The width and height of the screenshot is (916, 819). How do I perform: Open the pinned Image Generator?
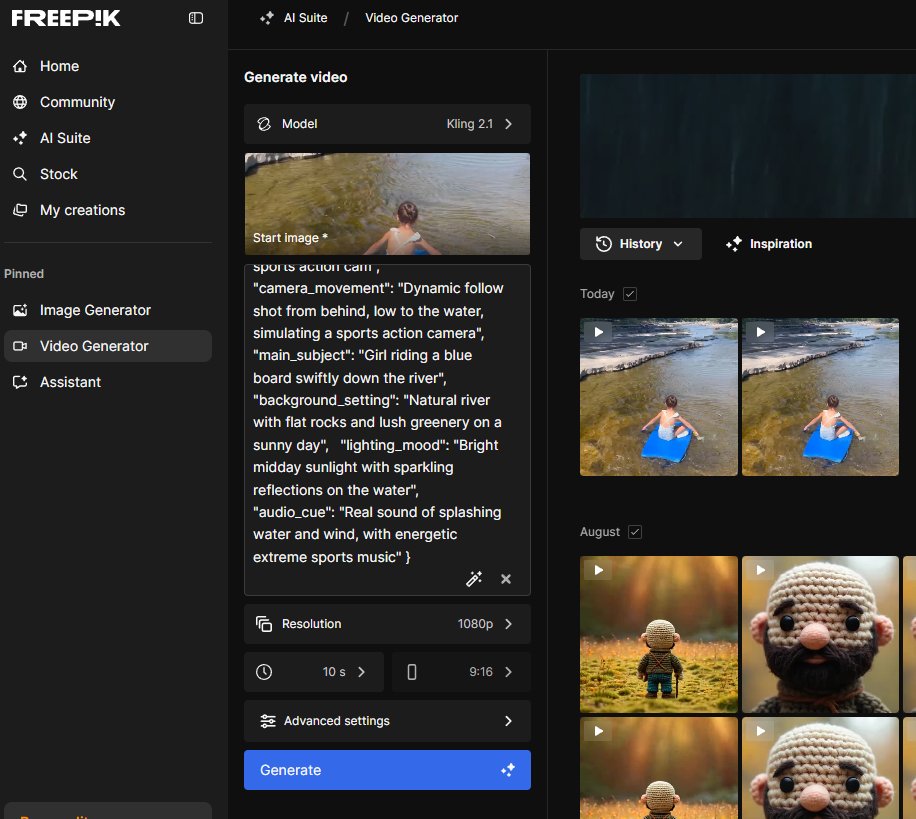tap(107, 310)
